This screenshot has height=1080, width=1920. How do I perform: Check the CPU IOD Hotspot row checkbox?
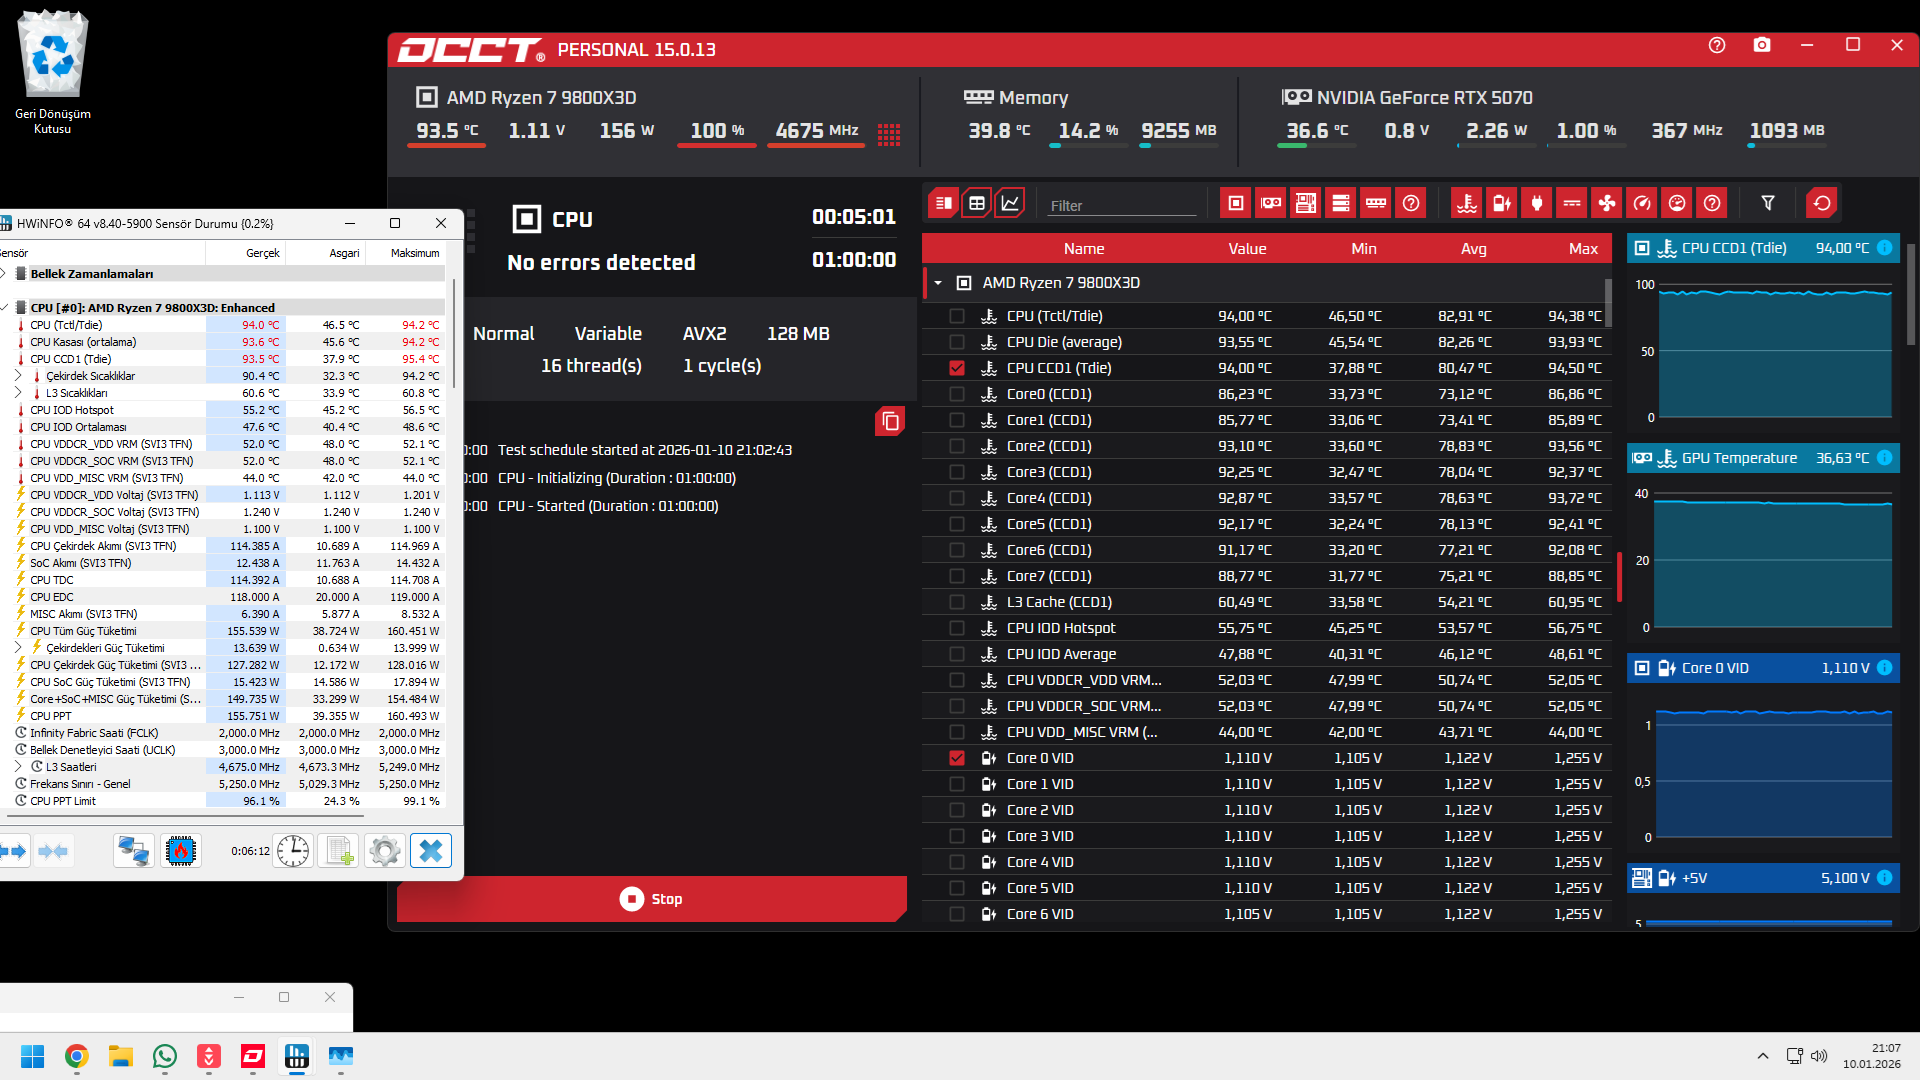coord(957,628)
